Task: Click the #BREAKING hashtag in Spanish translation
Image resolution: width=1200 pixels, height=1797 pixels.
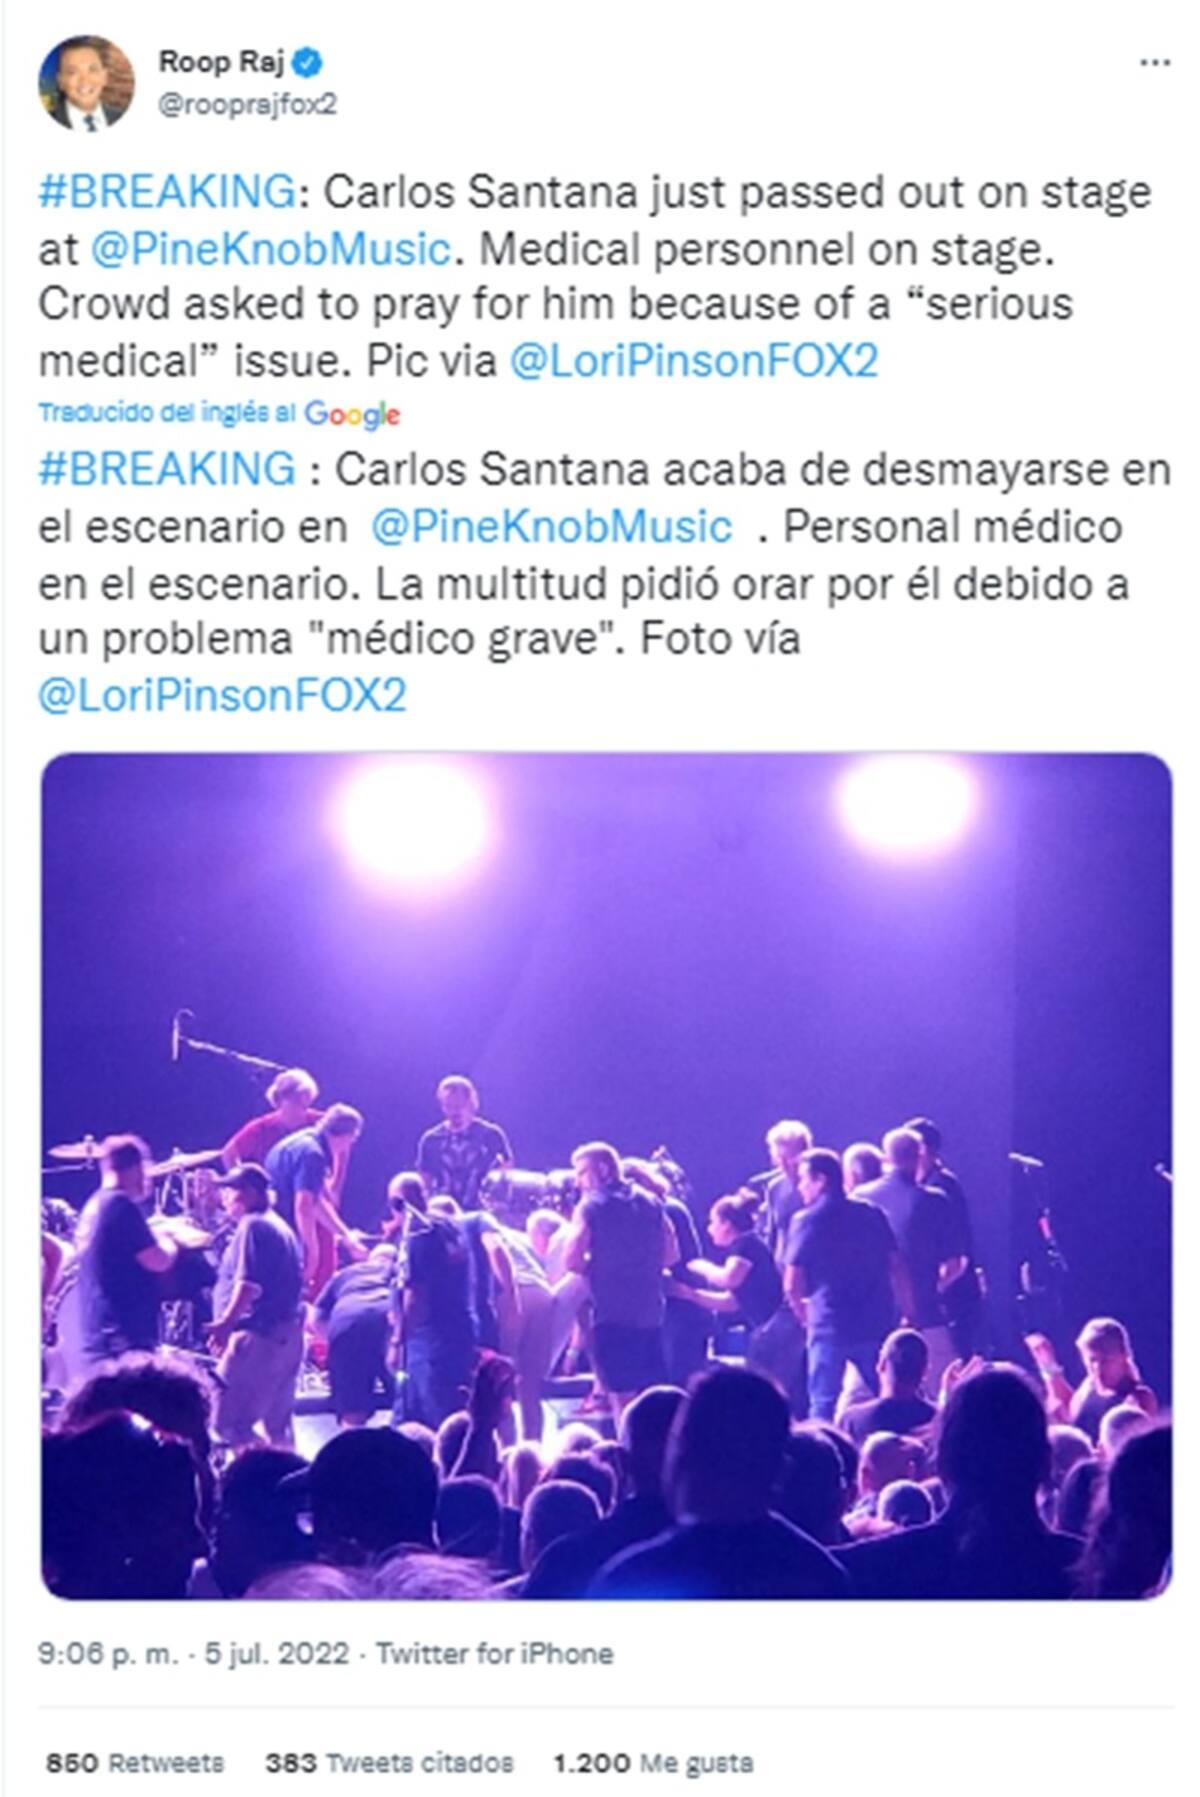Action: pyautogui.click(x=167, y=468)
